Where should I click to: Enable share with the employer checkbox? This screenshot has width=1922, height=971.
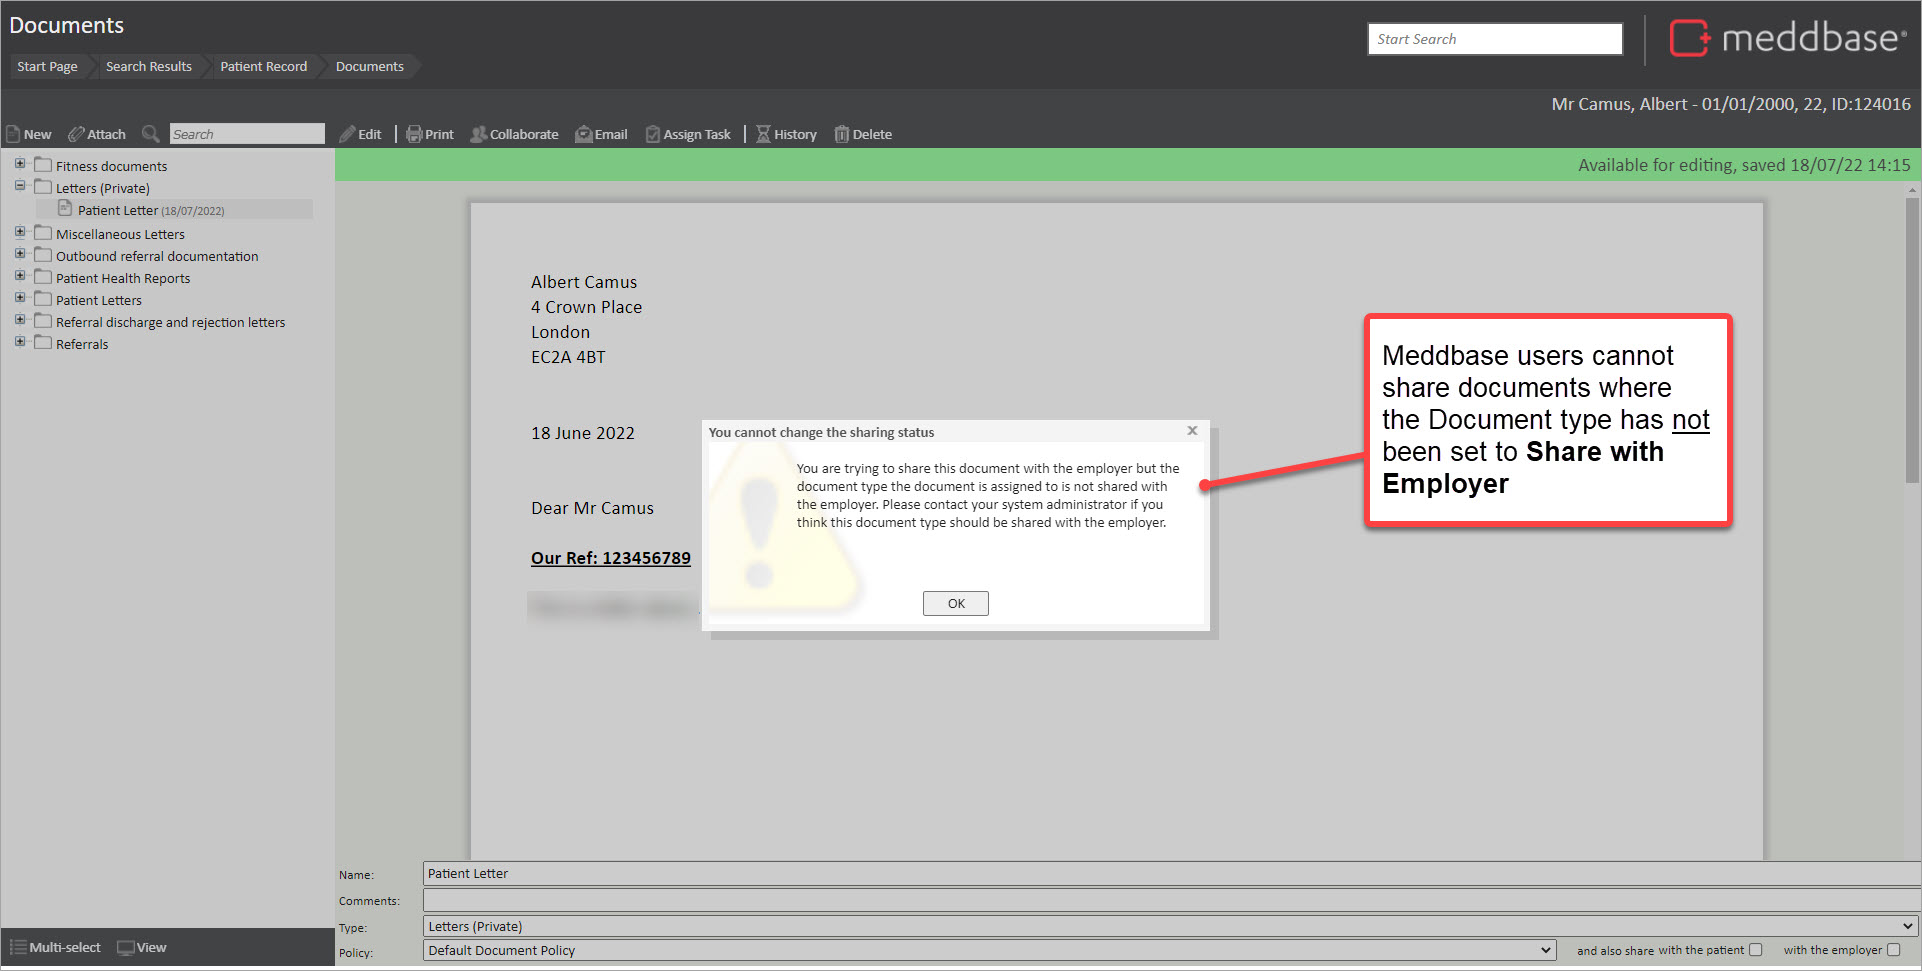pos(1893,950)
